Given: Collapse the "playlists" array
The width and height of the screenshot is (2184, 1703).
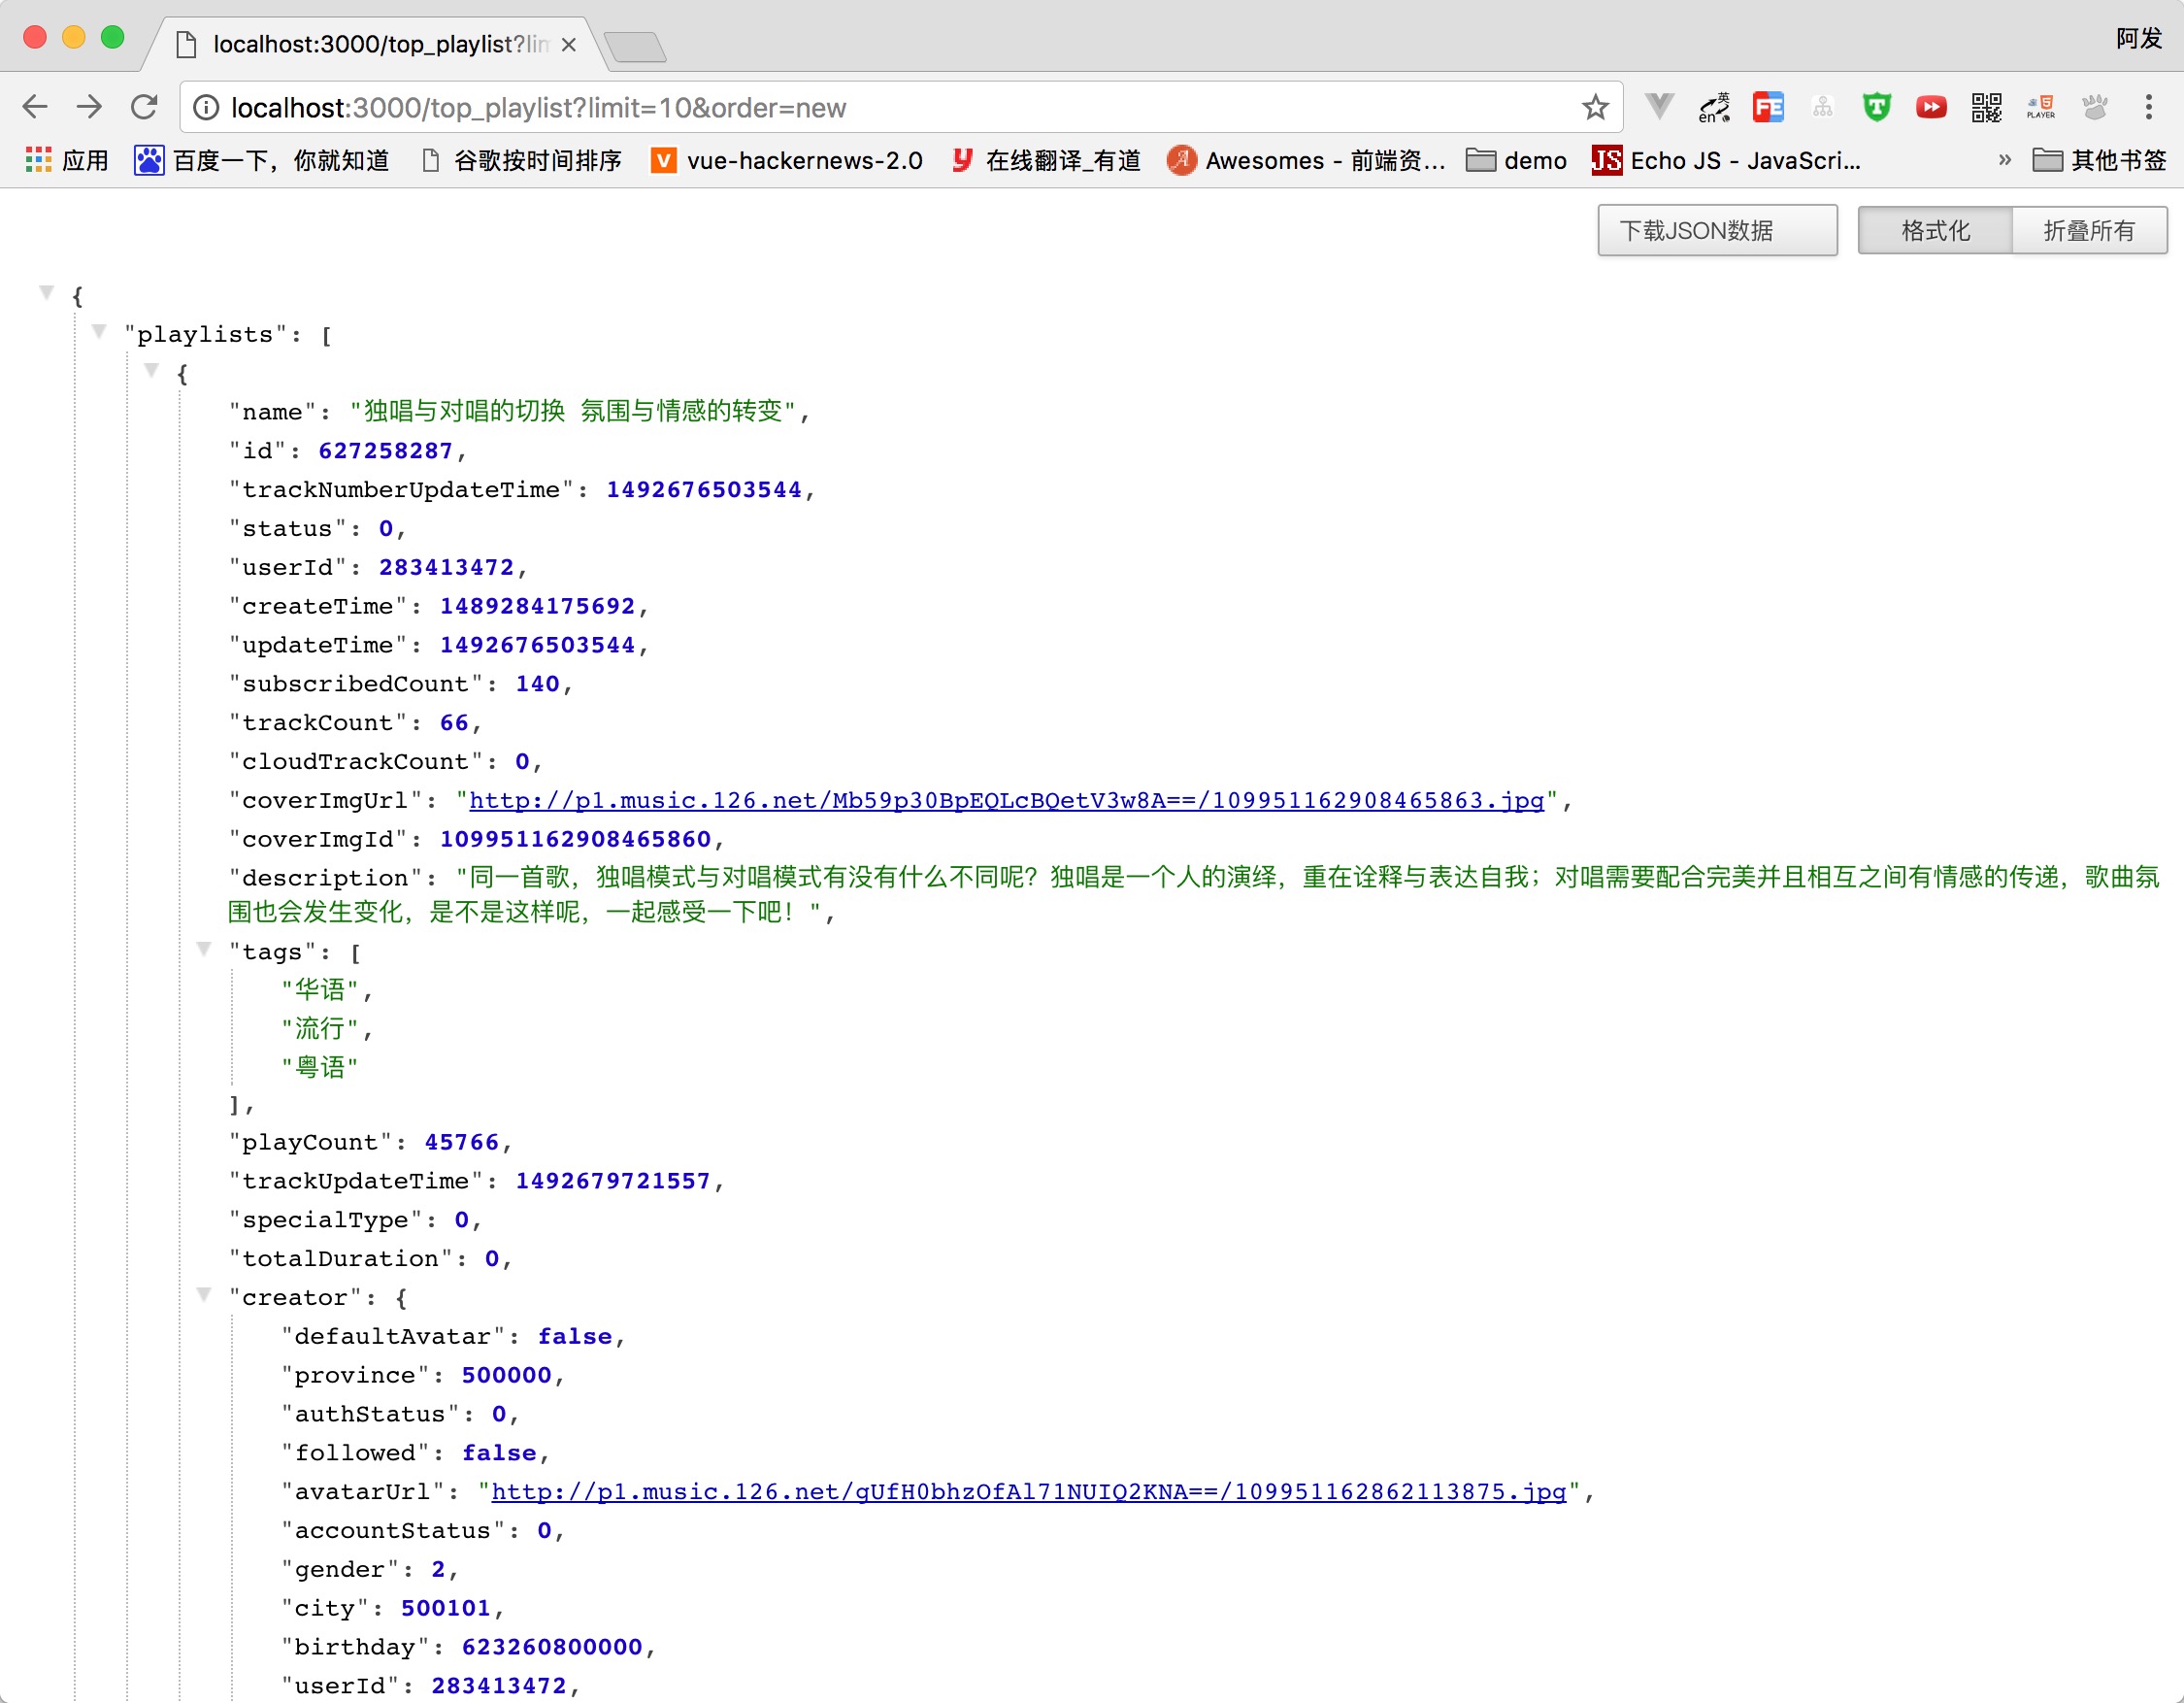Looking at the screenshot, I should (99, 332).
